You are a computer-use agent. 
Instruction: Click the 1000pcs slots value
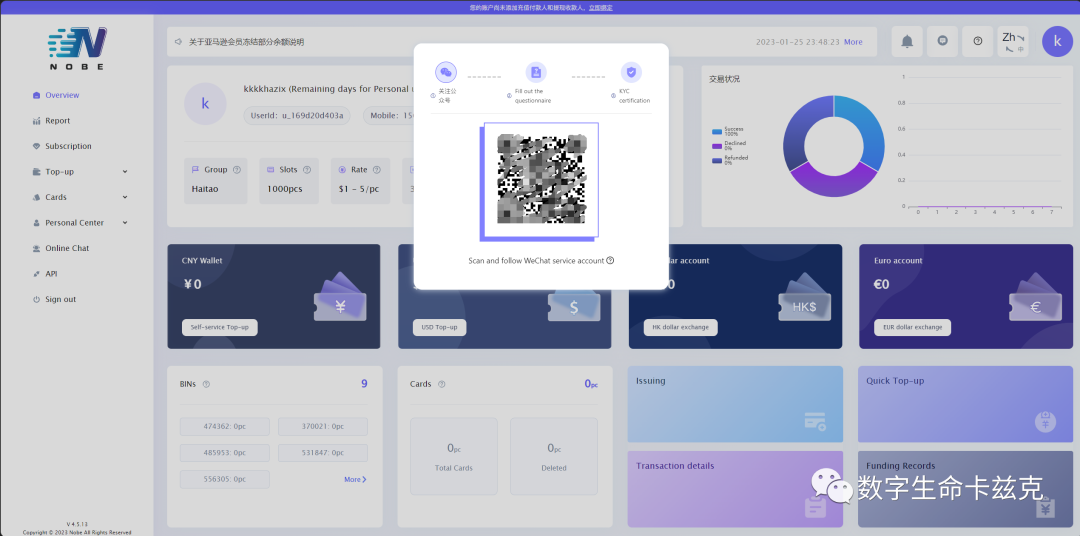(x=284, y=189)
